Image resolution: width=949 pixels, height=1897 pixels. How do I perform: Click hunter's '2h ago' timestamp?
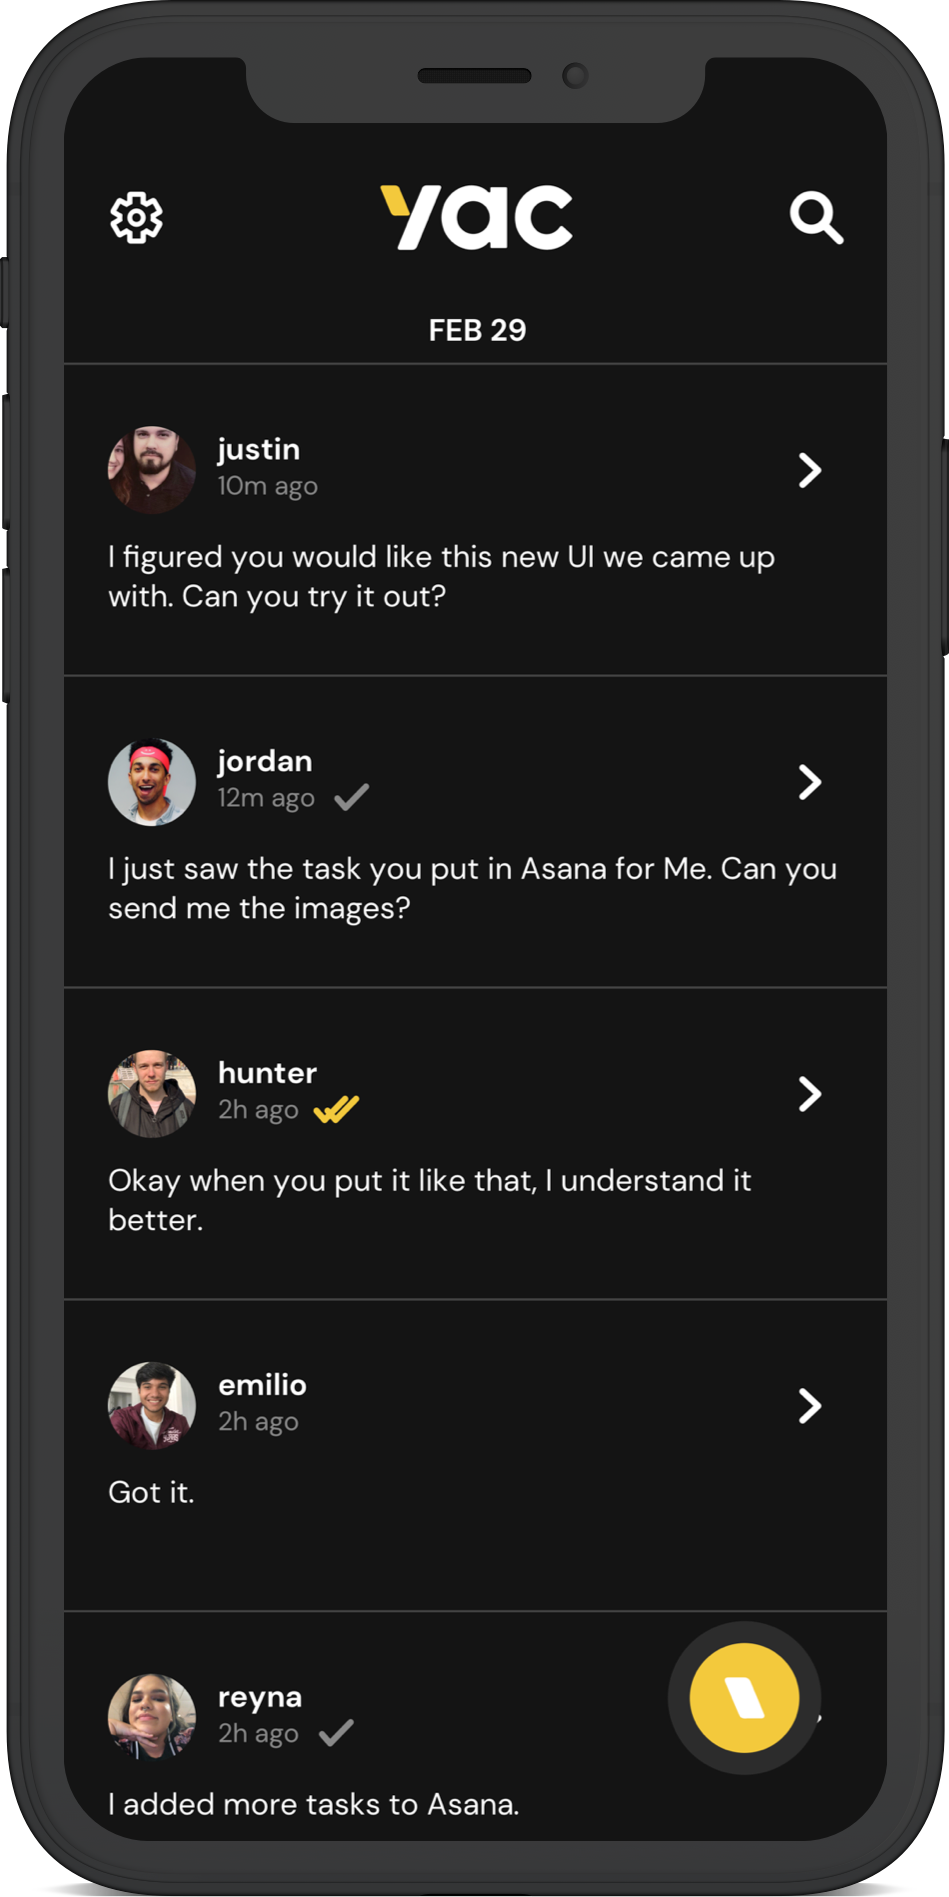coord(258,1108)
